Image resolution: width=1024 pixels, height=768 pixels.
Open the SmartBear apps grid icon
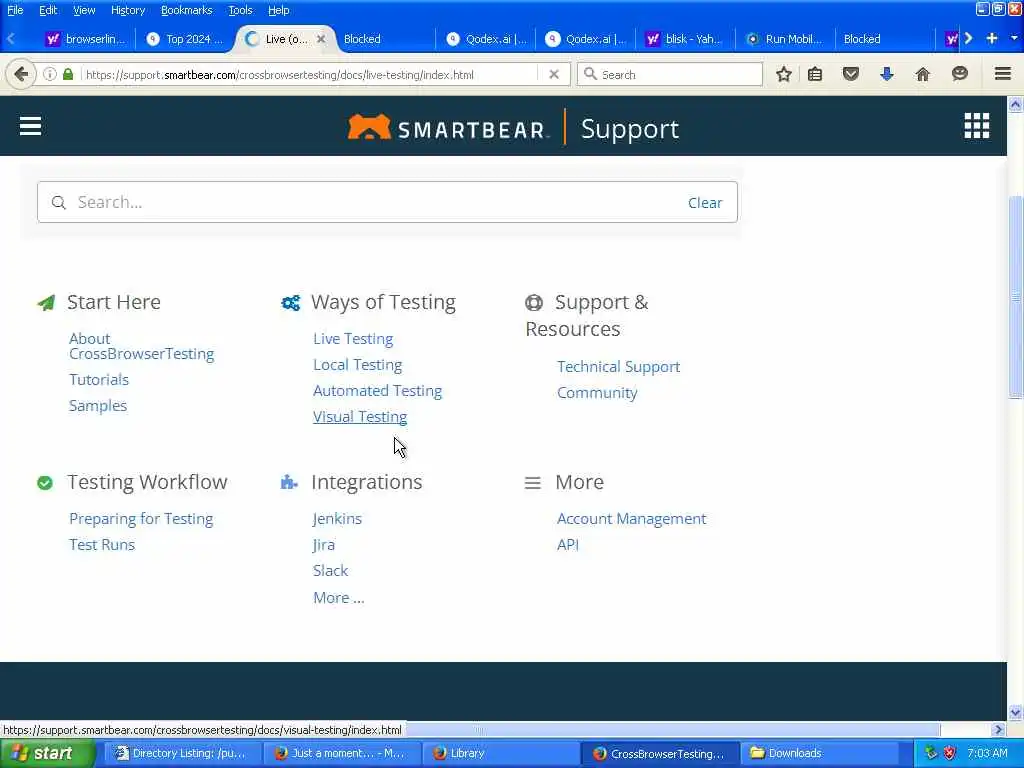click(976, 126)
